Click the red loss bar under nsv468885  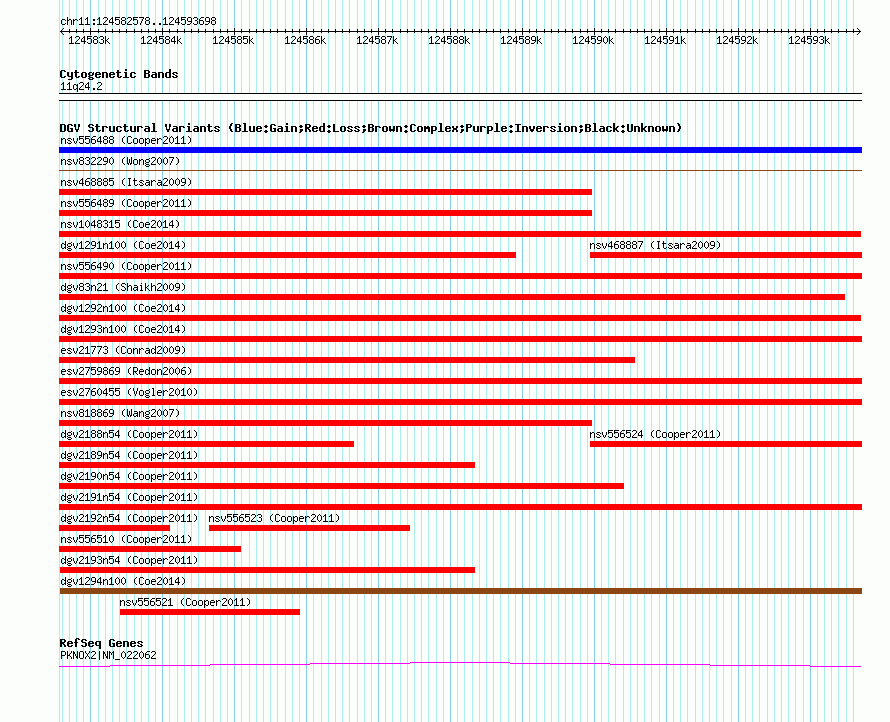[325, 192]
